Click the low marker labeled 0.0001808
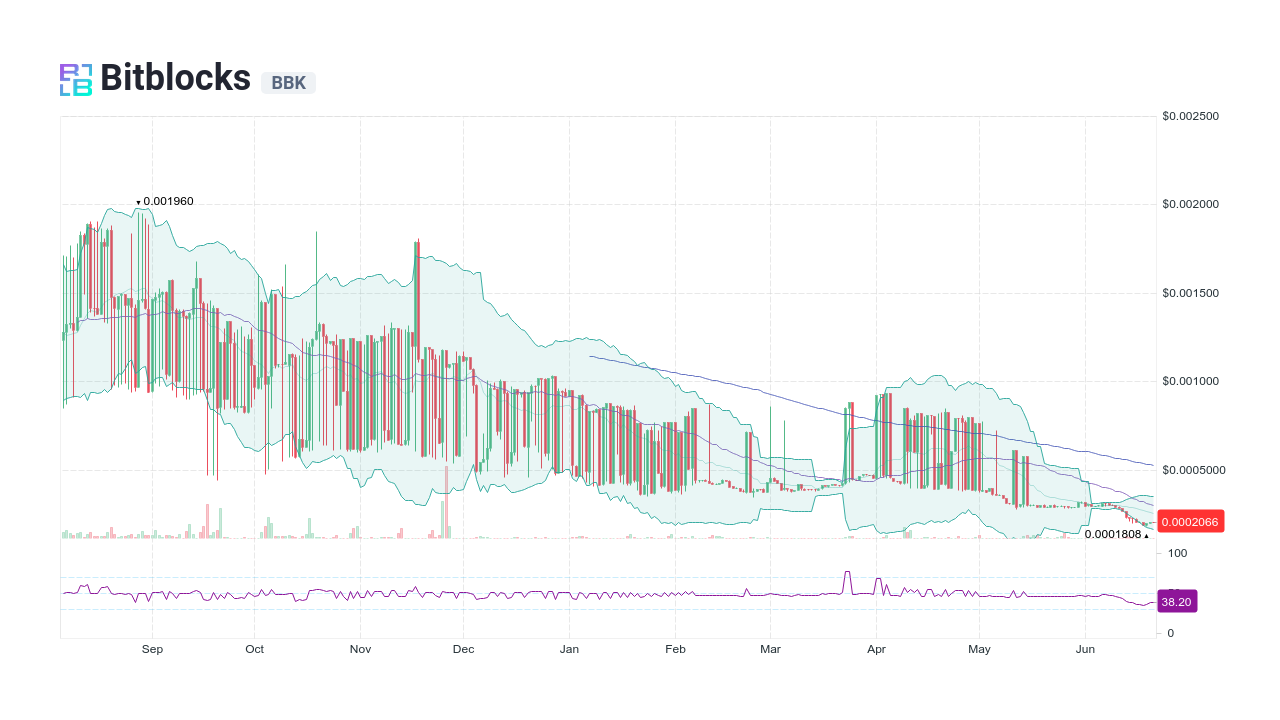 click(1113, 535)
